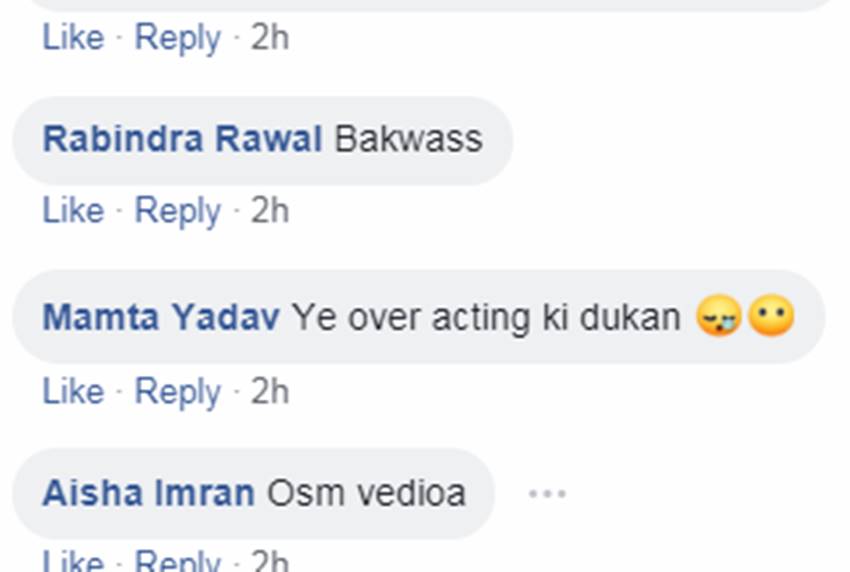Like Rabindra Rawal's "Bakwass" comment
Viewport: 850px width, 572px height.
pyautogui.click(x=73, y=211)
